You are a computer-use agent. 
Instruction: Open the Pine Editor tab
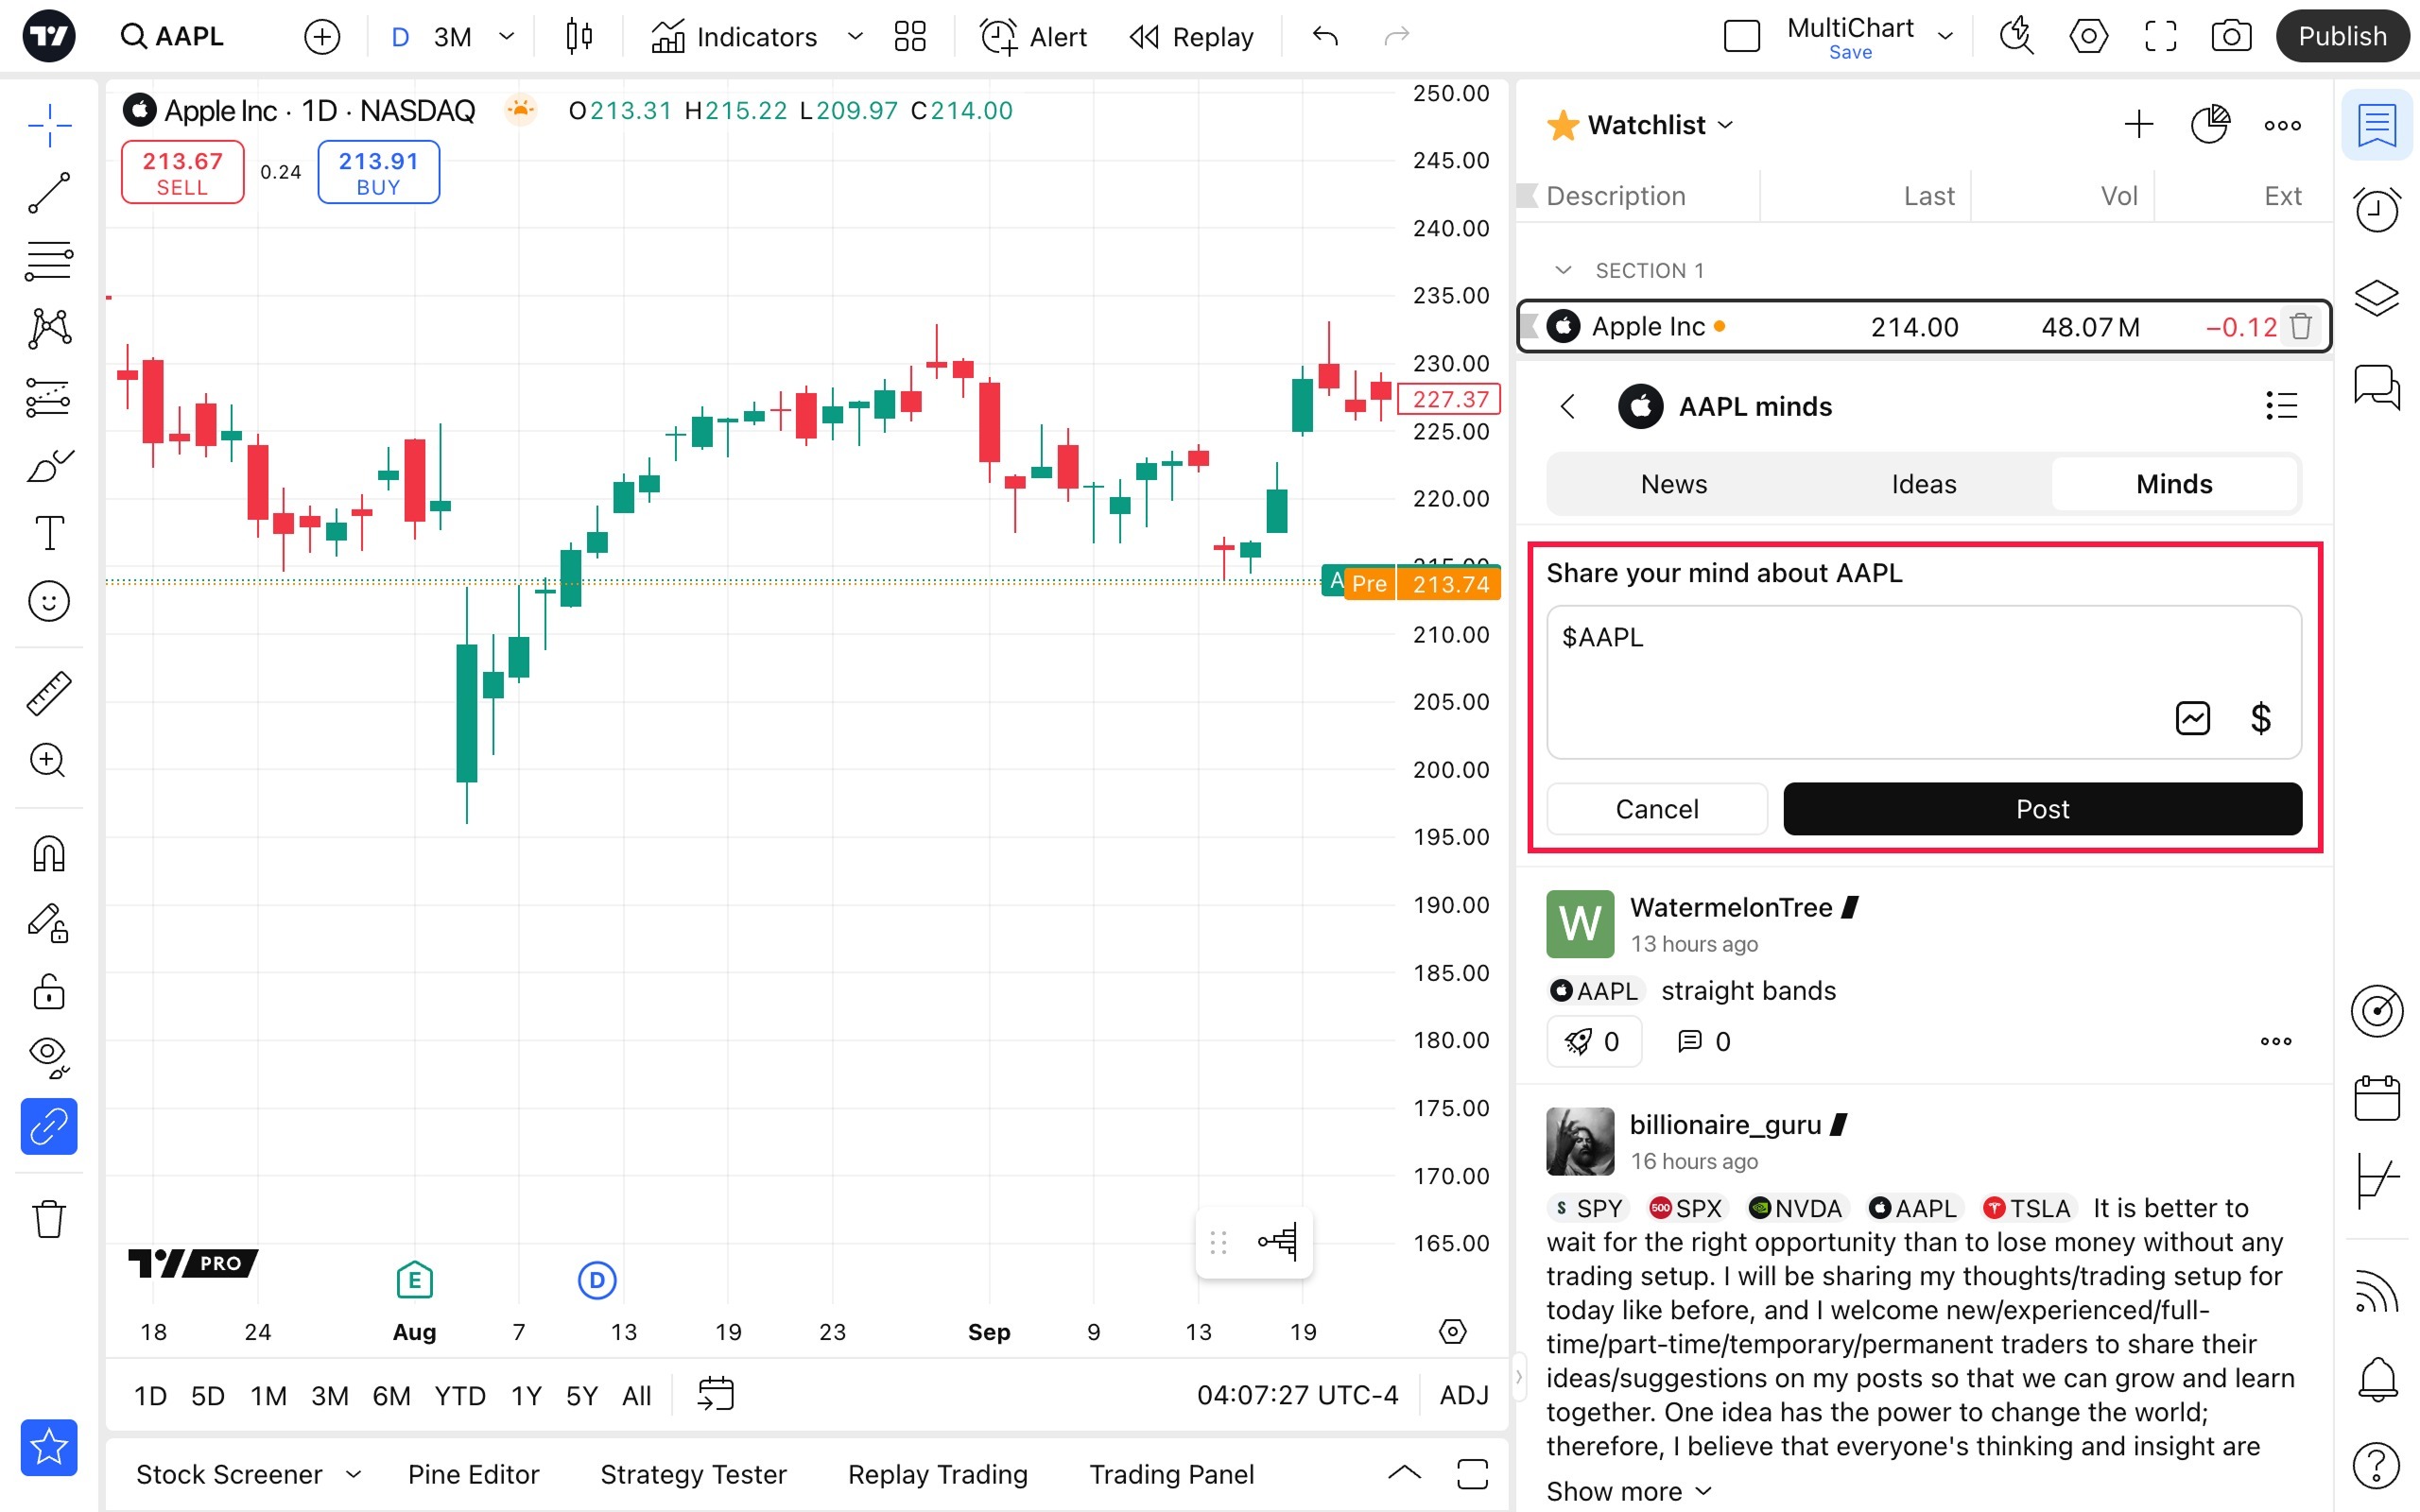click(473, 1474)
